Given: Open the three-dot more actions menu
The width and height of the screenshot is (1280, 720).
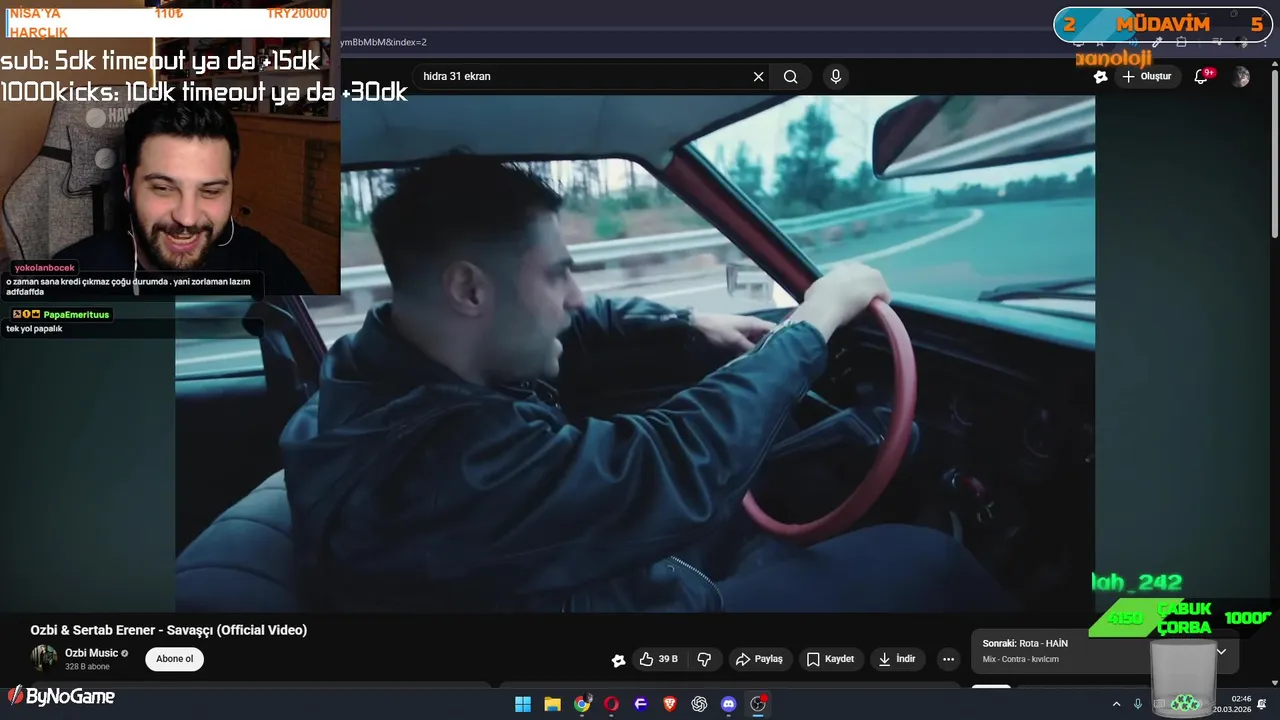Looking at the screenshot, I should coord(948,659).
